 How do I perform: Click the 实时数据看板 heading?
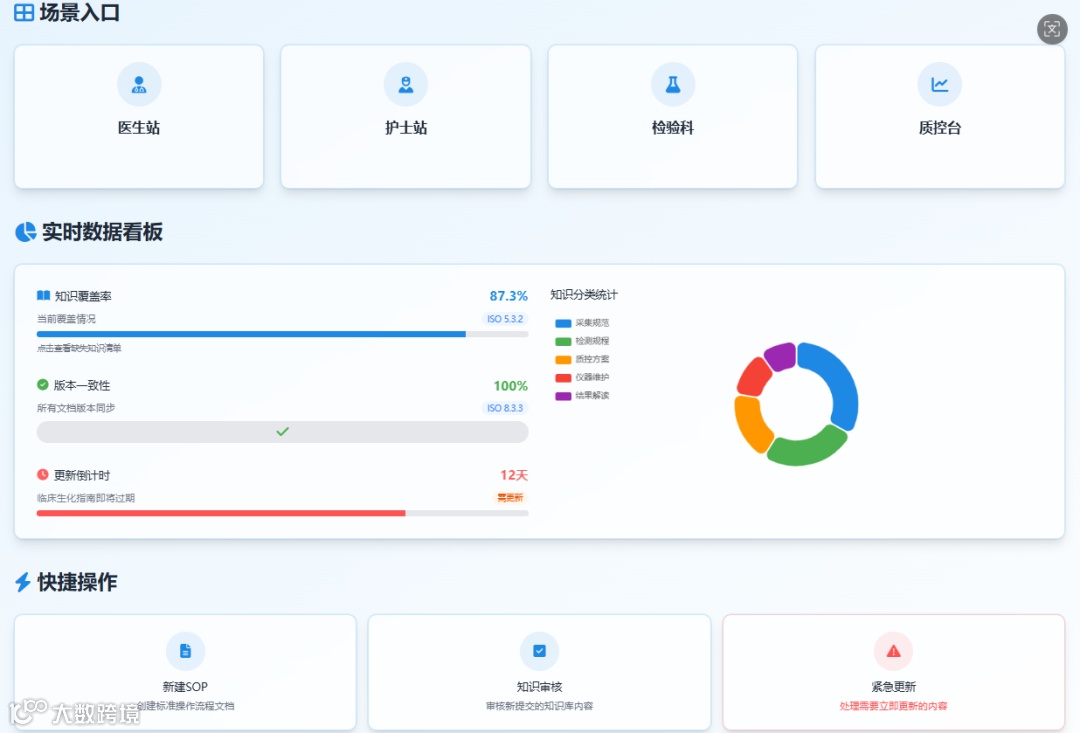click(103, 231)
